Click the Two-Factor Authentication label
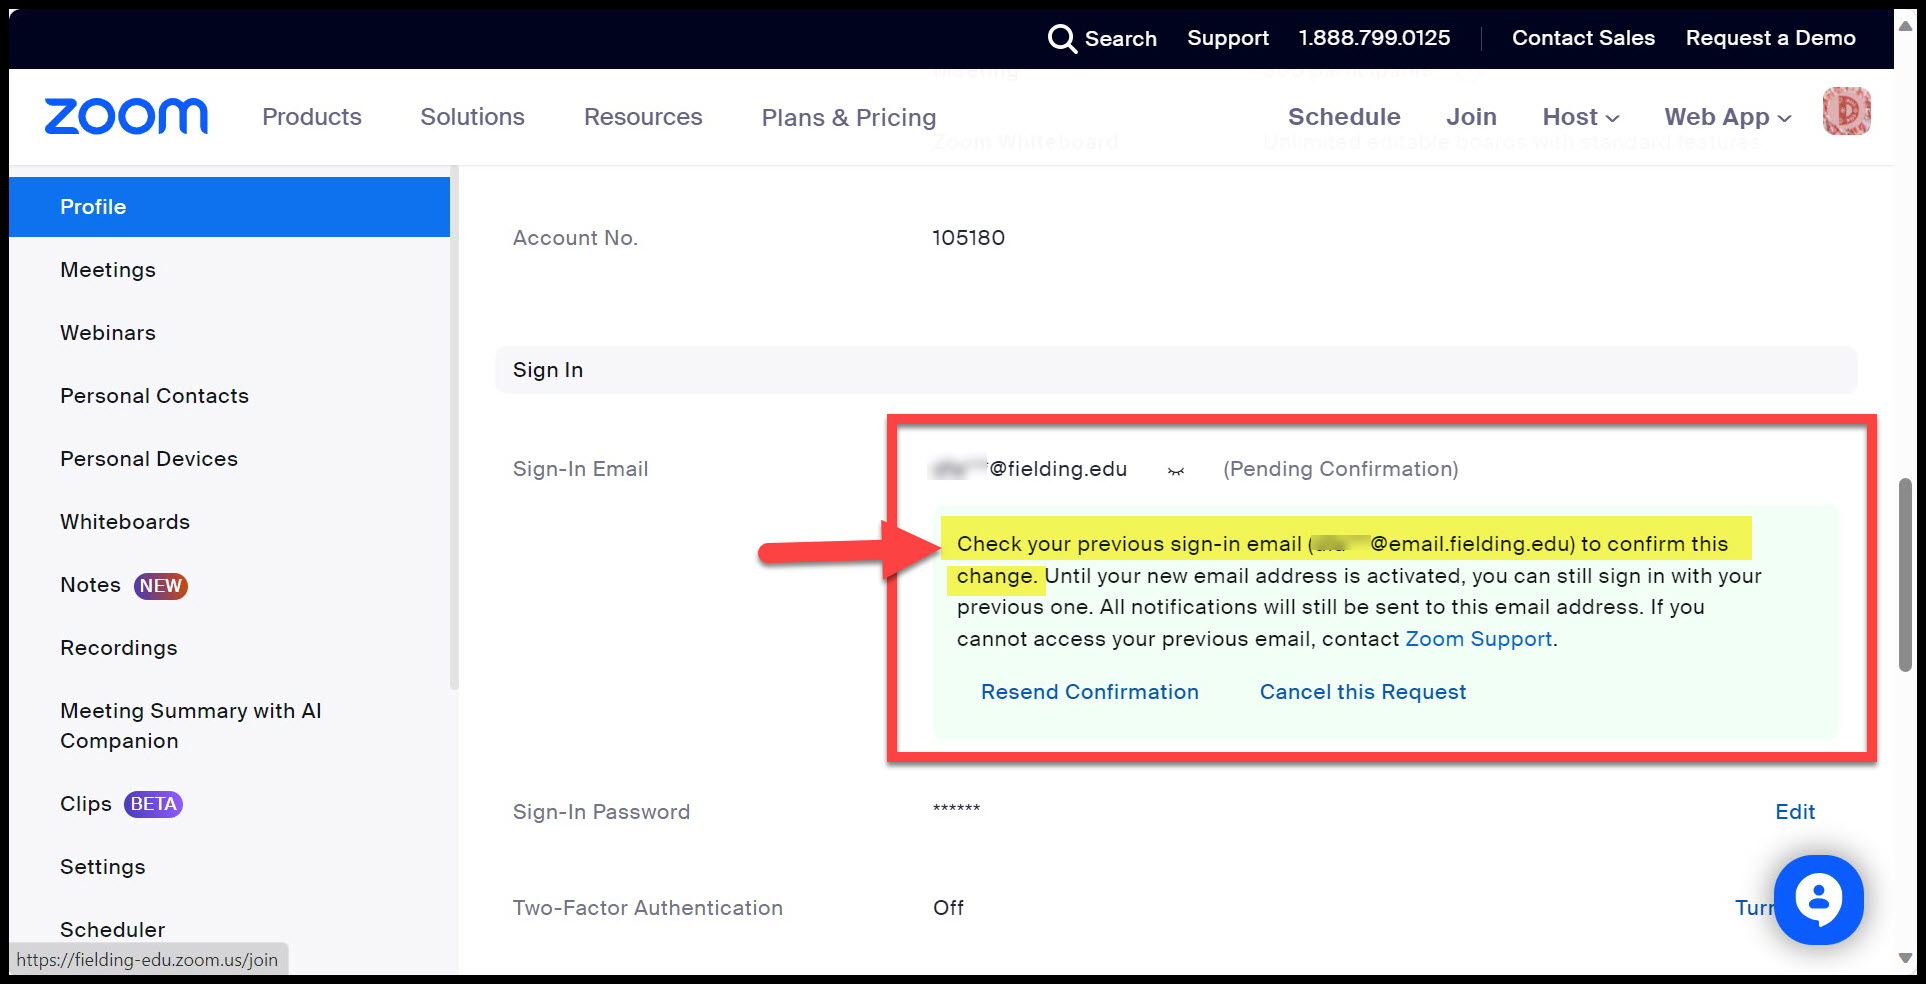This screenshot has height=984, width=1926. 648,908
